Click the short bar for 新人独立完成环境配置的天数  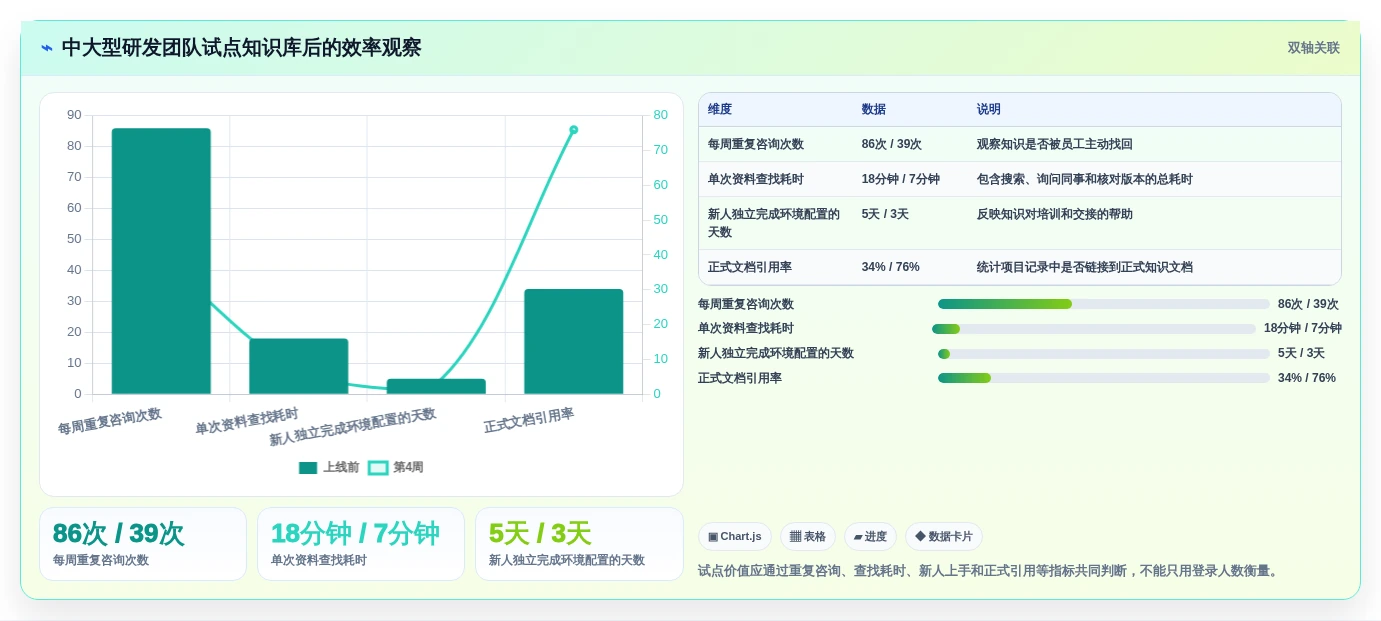pos(436,386)
